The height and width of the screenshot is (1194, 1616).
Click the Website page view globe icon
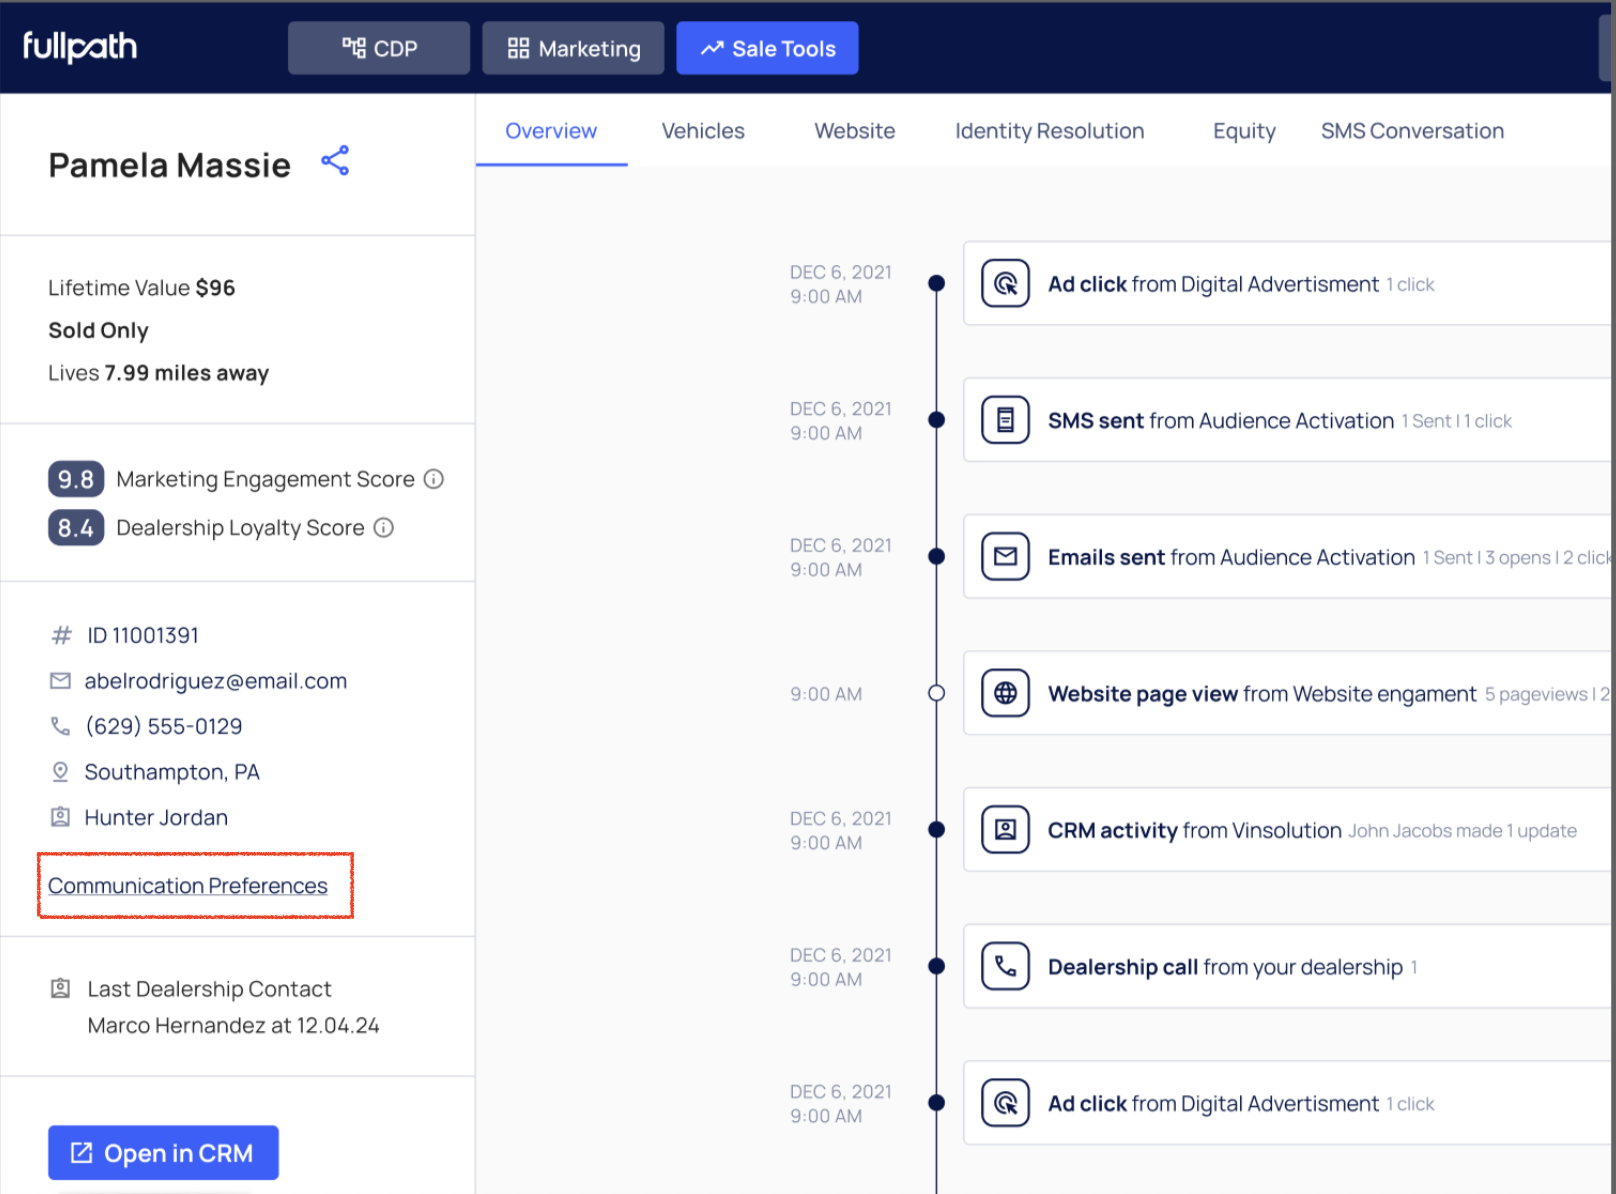coord(1005,693)
